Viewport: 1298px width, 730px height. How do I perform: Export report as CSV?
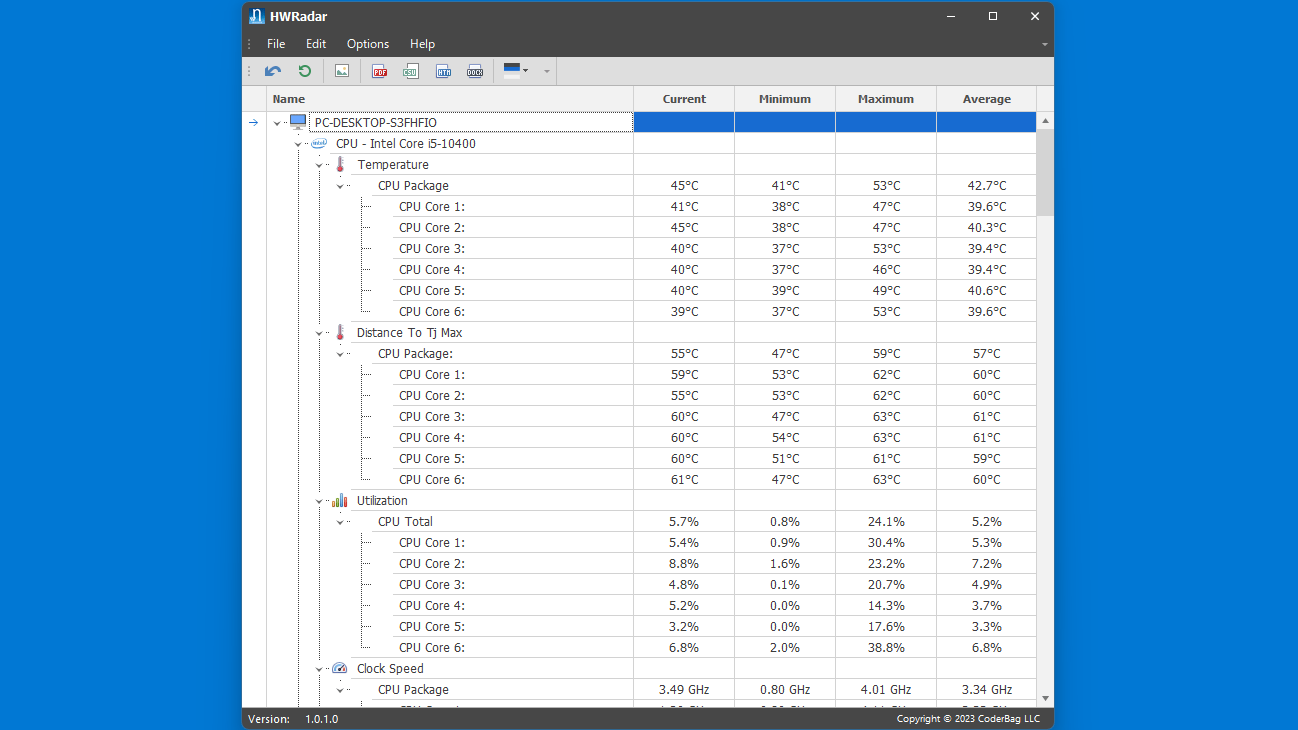(x=411, y=71)
